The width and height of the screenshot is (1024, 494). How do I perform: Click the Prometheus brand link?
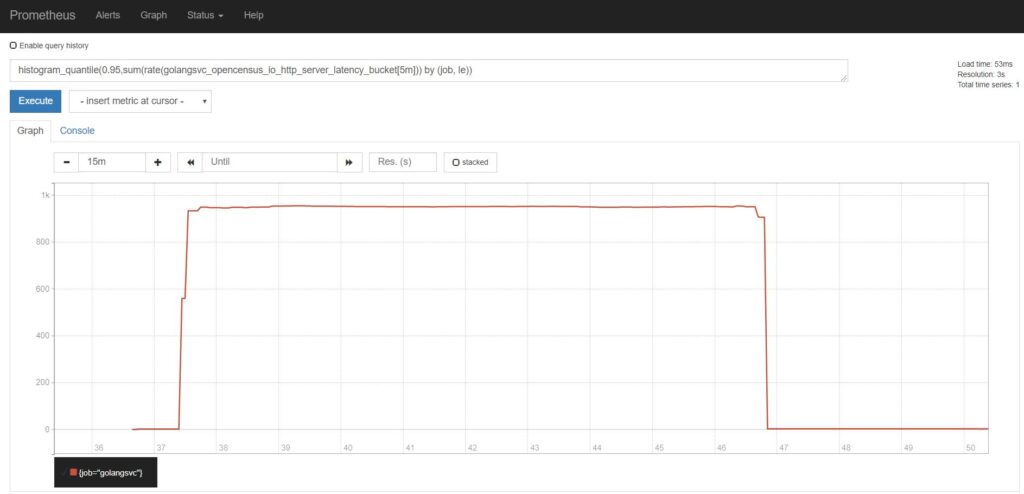42,16
